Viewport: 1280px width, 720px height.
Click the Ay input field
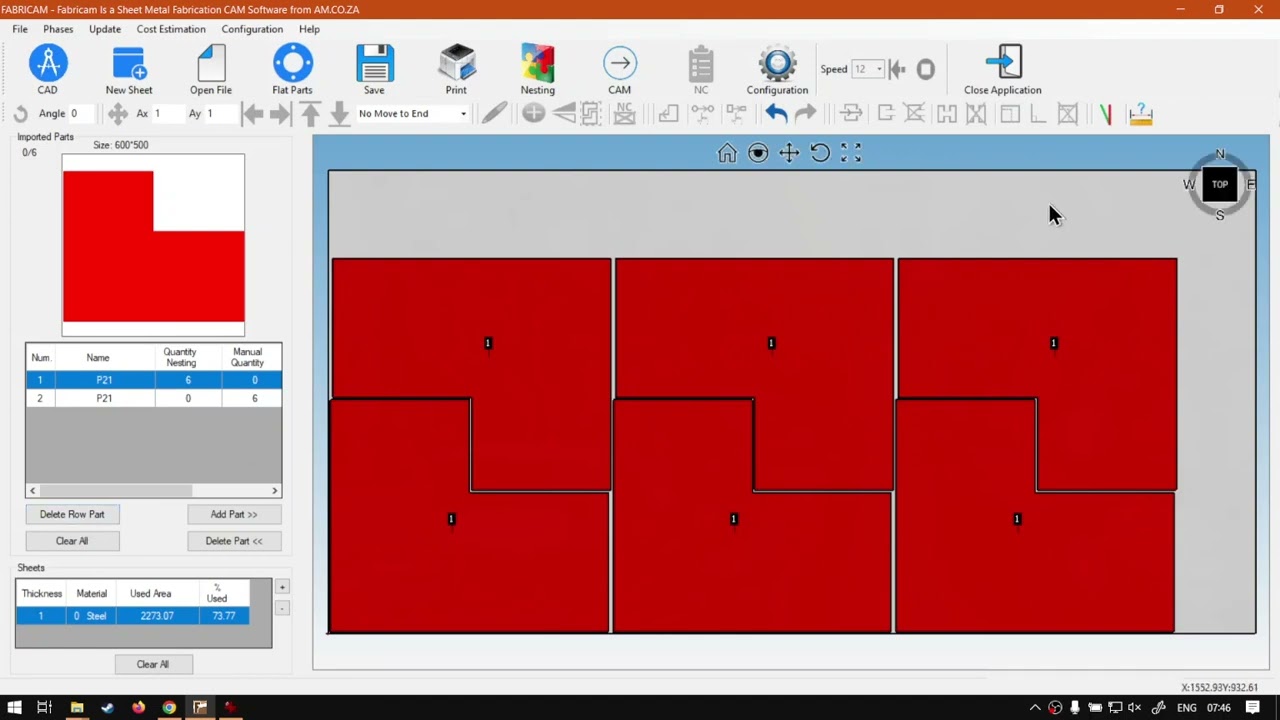[x=219, y=114]
